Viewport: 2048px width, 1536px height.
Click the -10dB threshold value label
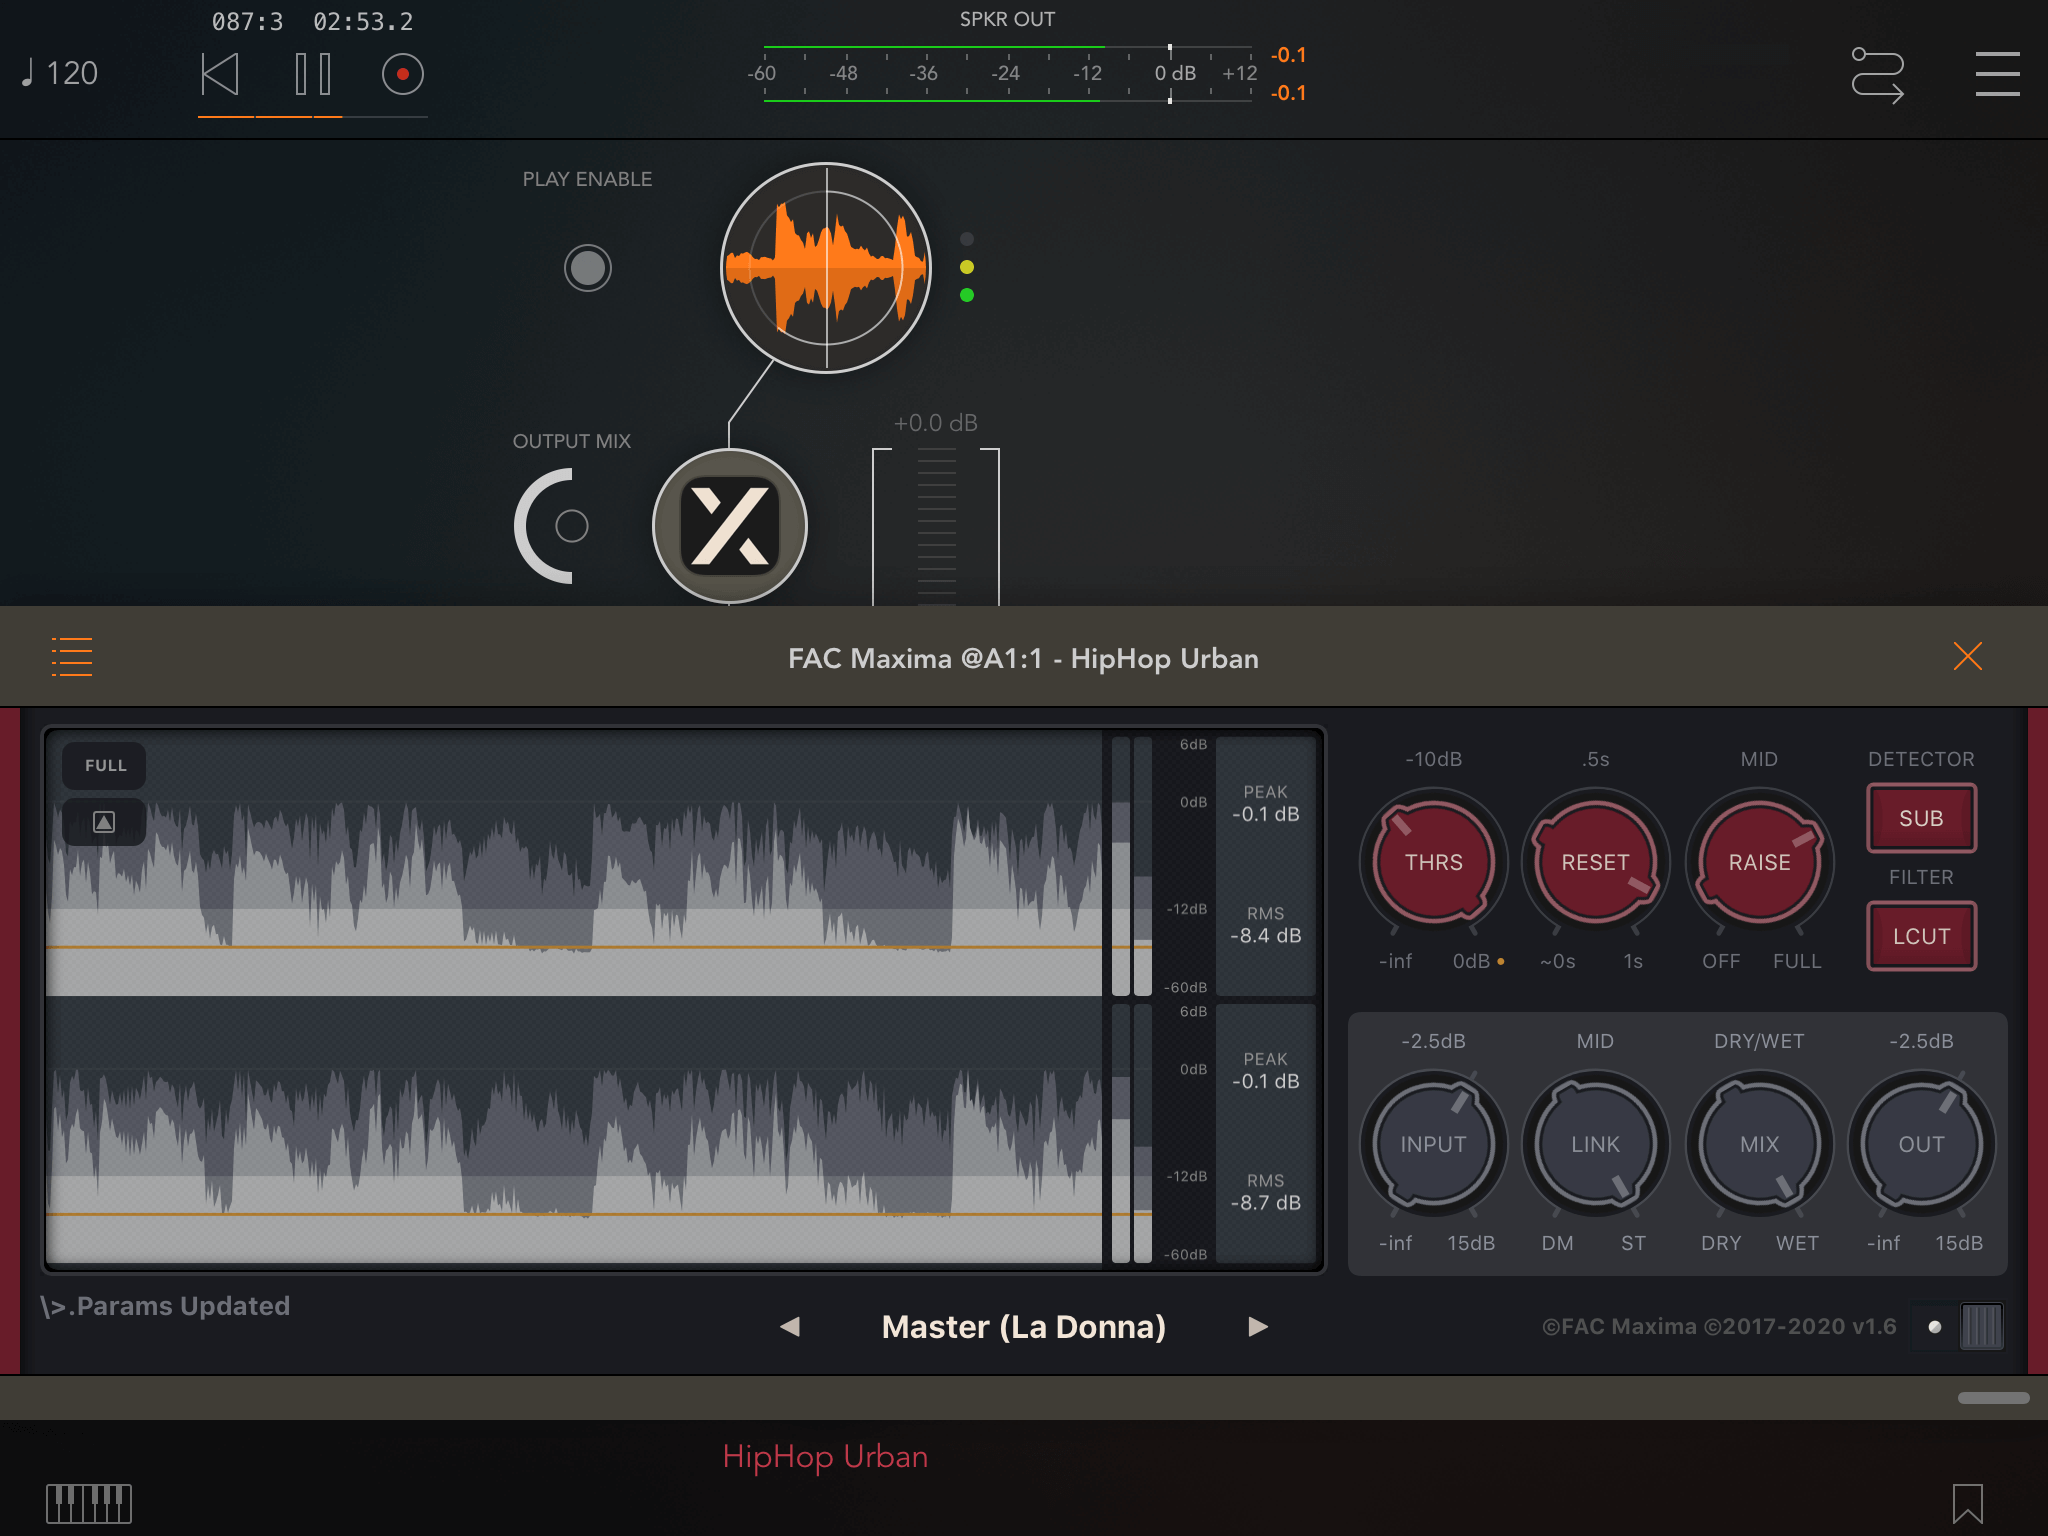tap(1433, 759)
